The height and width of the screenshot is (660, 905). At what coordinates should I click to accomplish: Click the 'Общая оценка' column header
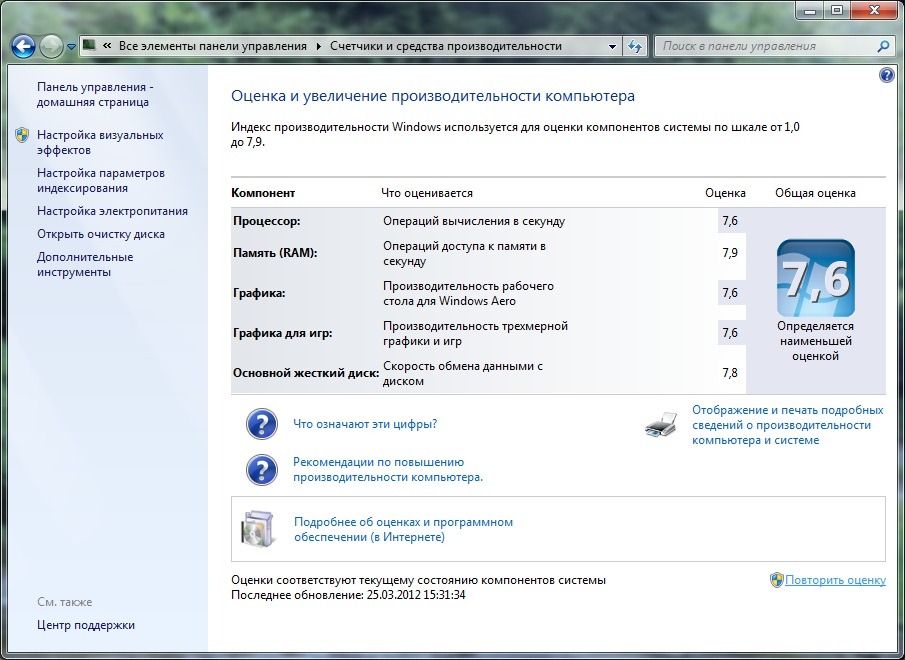point(815,193)
